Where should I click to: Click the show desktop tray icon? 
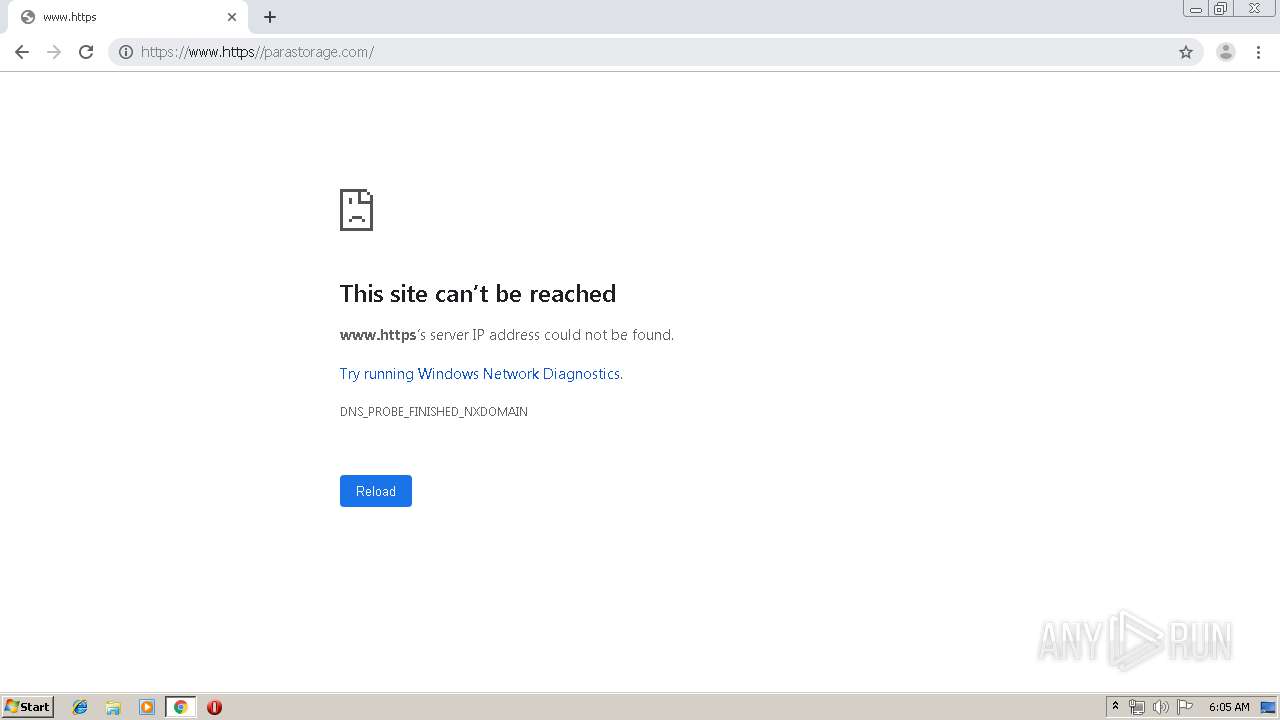click(1268, 707)
